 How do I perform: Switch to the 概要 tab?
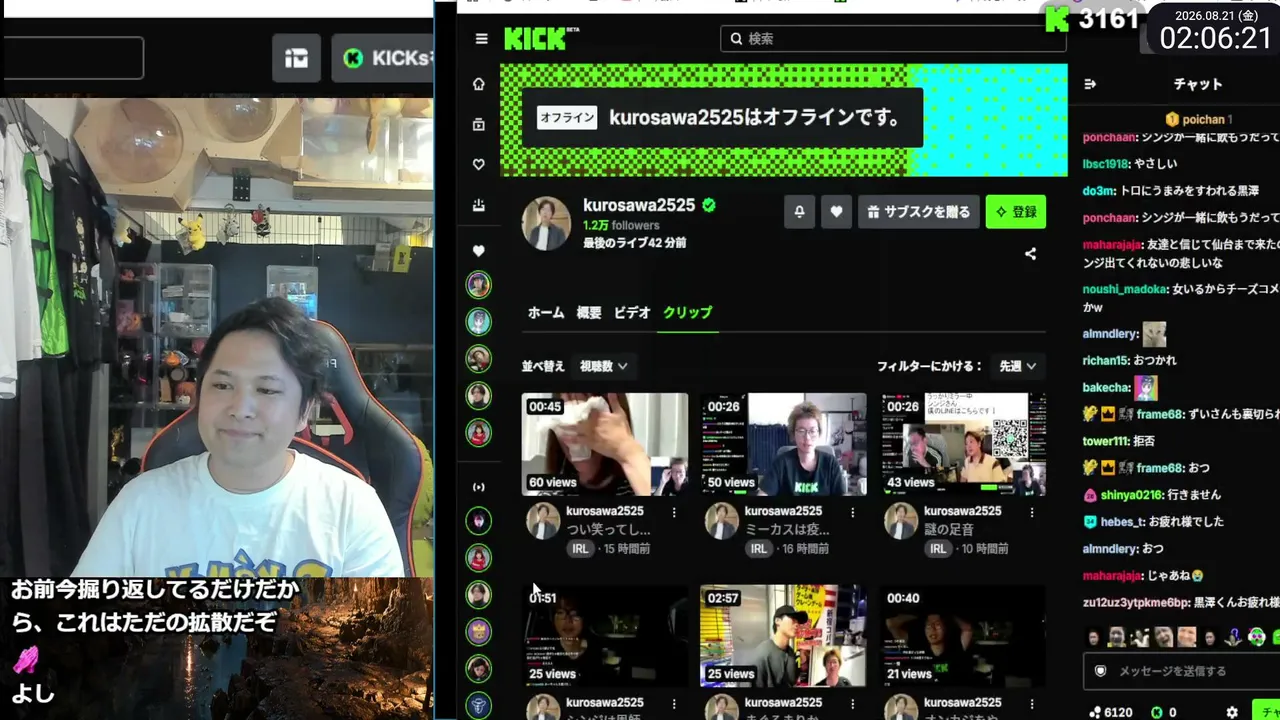[589, 313]
